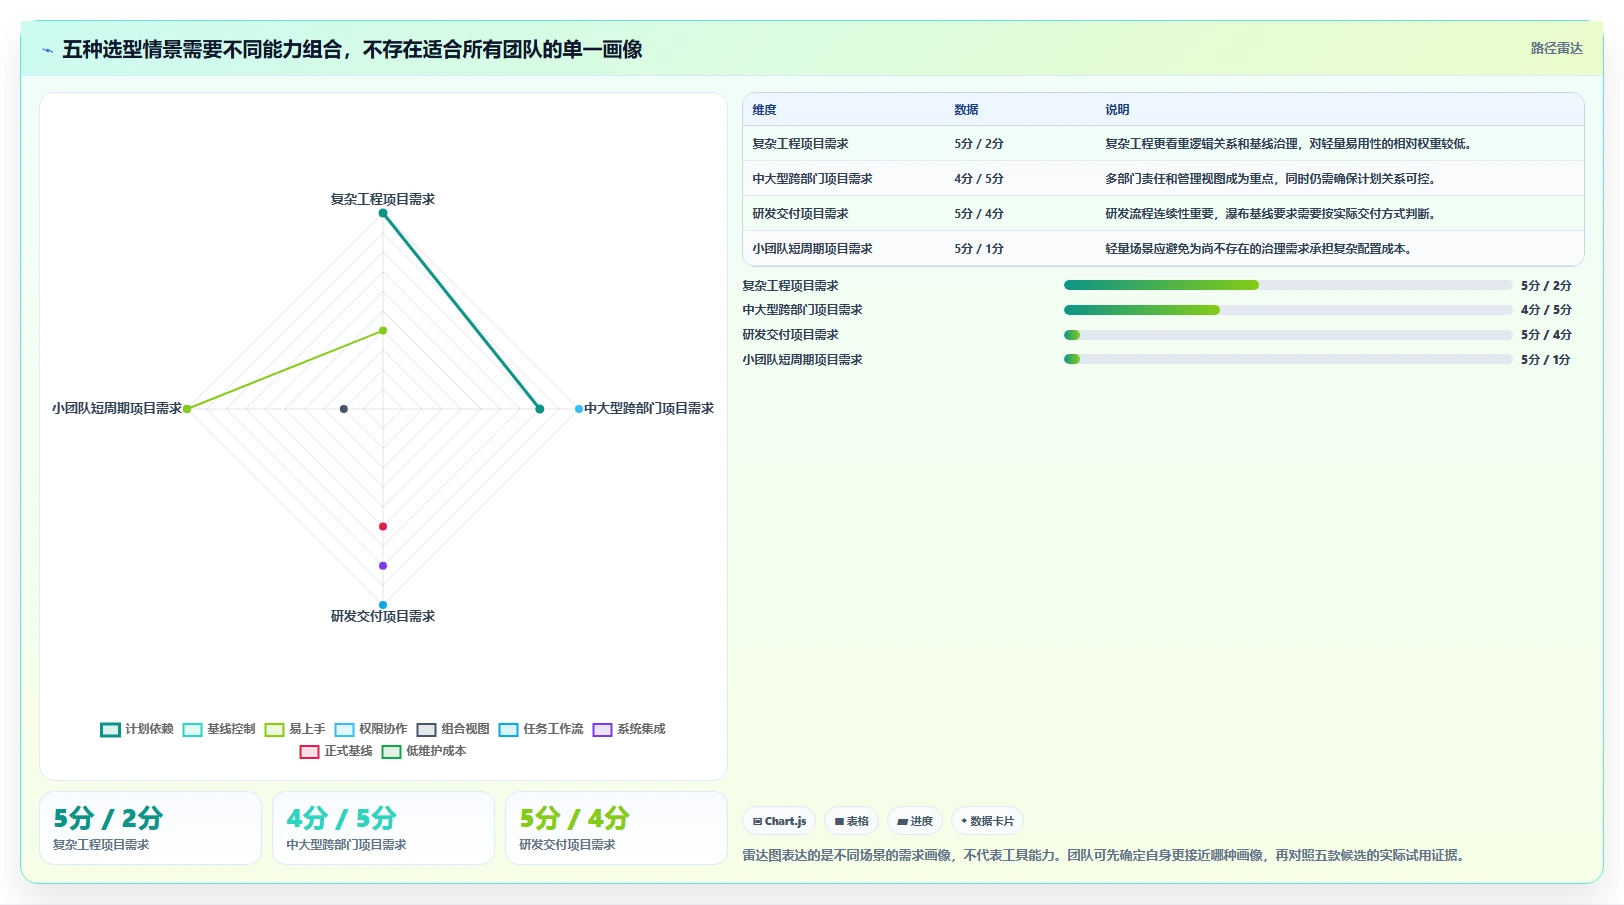This screenshot has width=1624, height=905.
Task: Click the 4分 / 5分 table value
Action: 978,179
